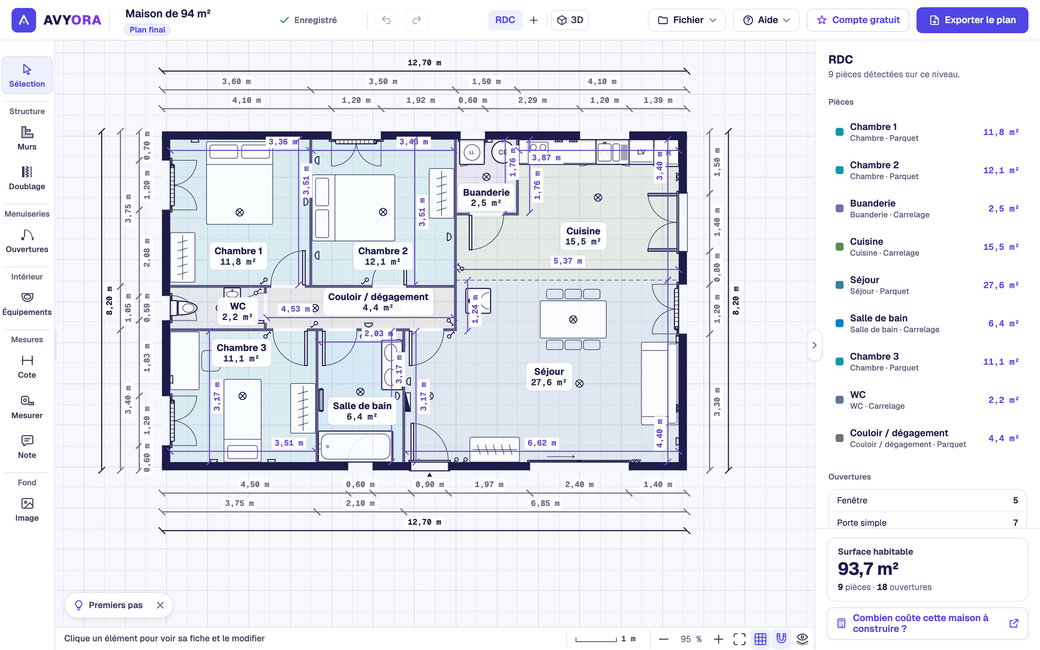Activate the Mesurer tool

click(27, 407)
